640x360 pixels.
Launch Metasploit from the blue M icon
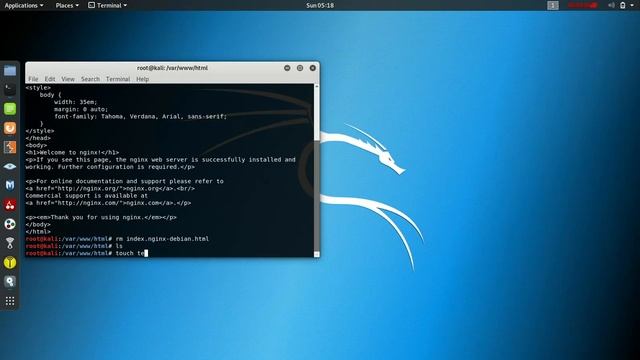tap(10, 185)
